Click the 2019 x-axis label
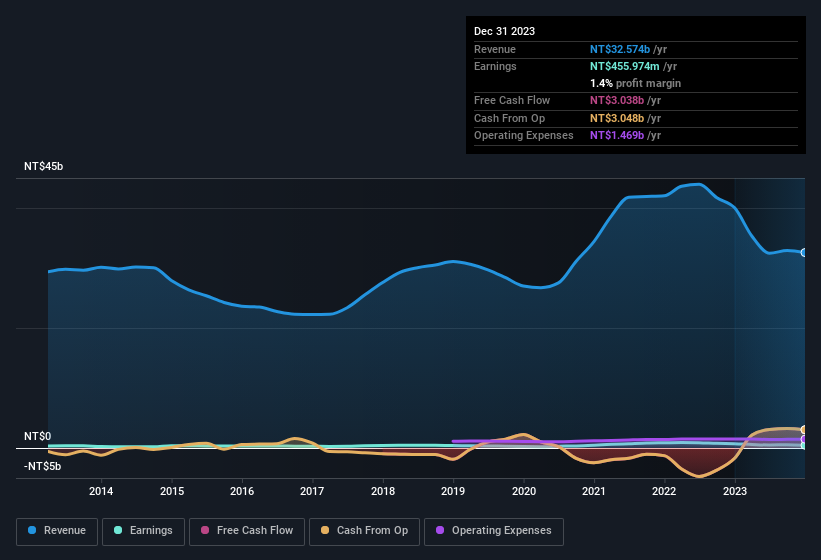The height and width of the screenshot is (560, 821). [453, 491]
